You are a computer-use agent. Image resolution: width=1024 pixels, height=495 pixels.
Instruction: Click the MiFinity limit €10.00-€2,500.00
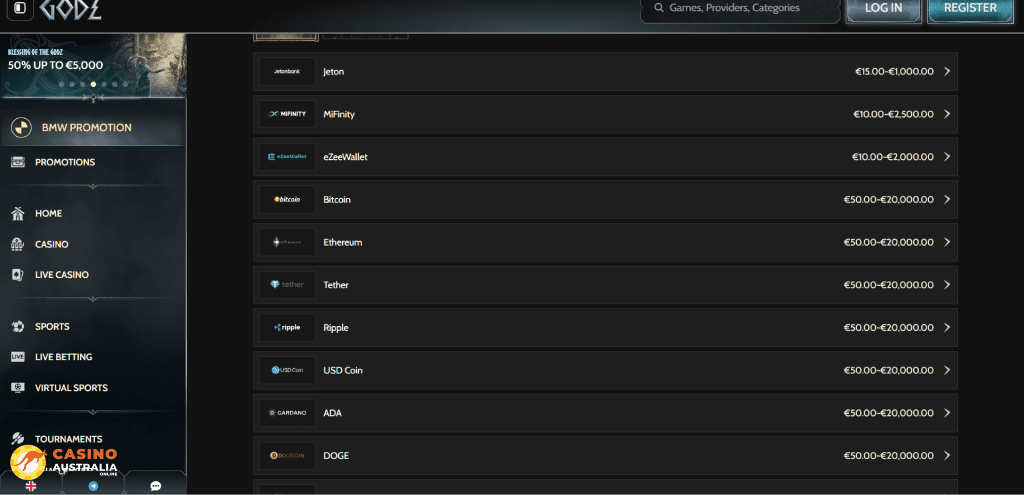point(893,114)
